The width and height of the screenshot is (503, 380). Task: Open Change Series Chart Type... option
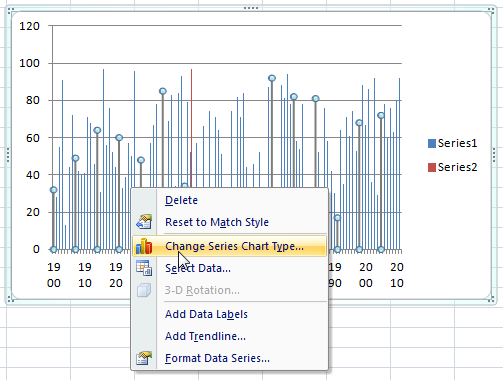(234, 246)
